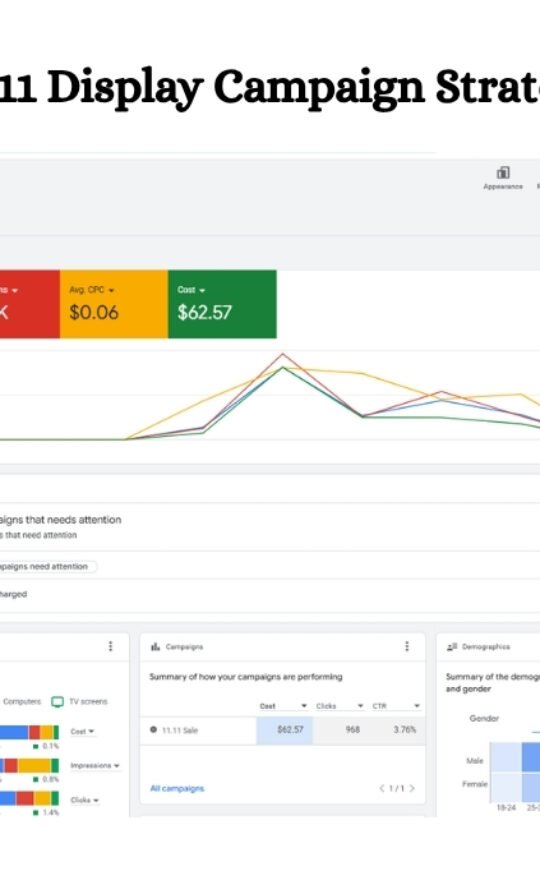Click the TV screens legend icon
This screenshot has height=894, width=540.
click(x=58, y=701)
